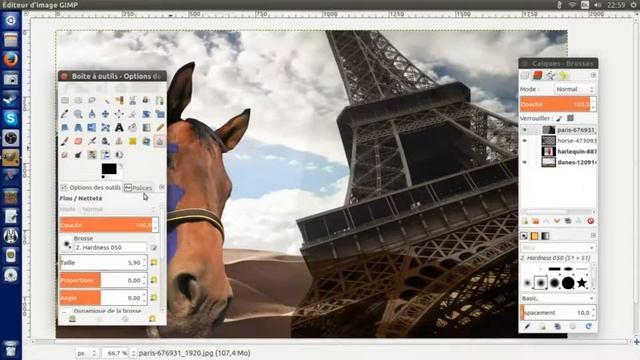The height and width of the screenshot is (360, 640).
Task: Switch to the Layers tab
Action: coord(525,76)
